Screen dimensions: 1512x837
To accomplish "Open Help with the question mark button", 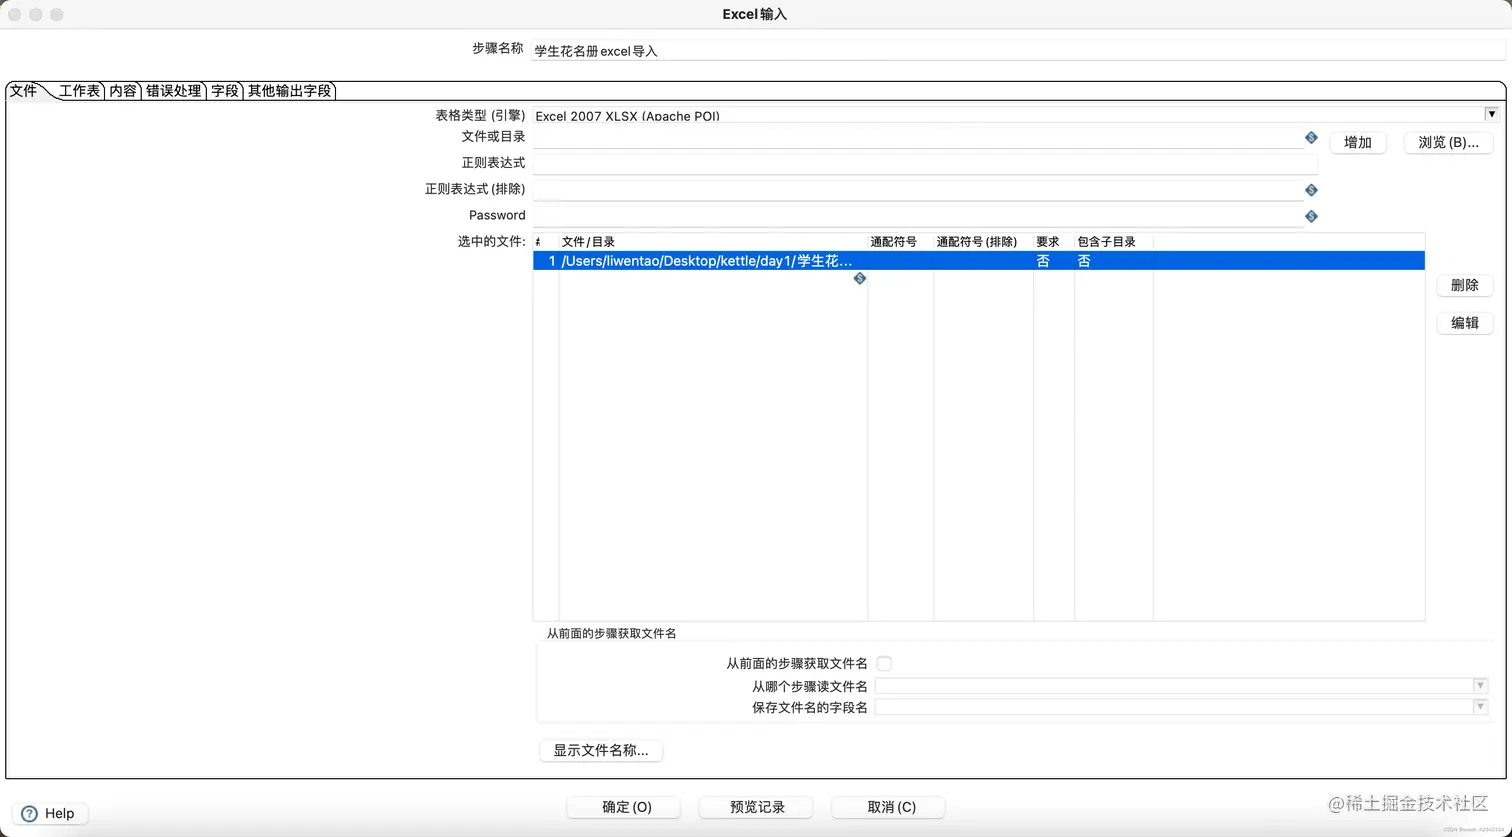I will [49, 813].
